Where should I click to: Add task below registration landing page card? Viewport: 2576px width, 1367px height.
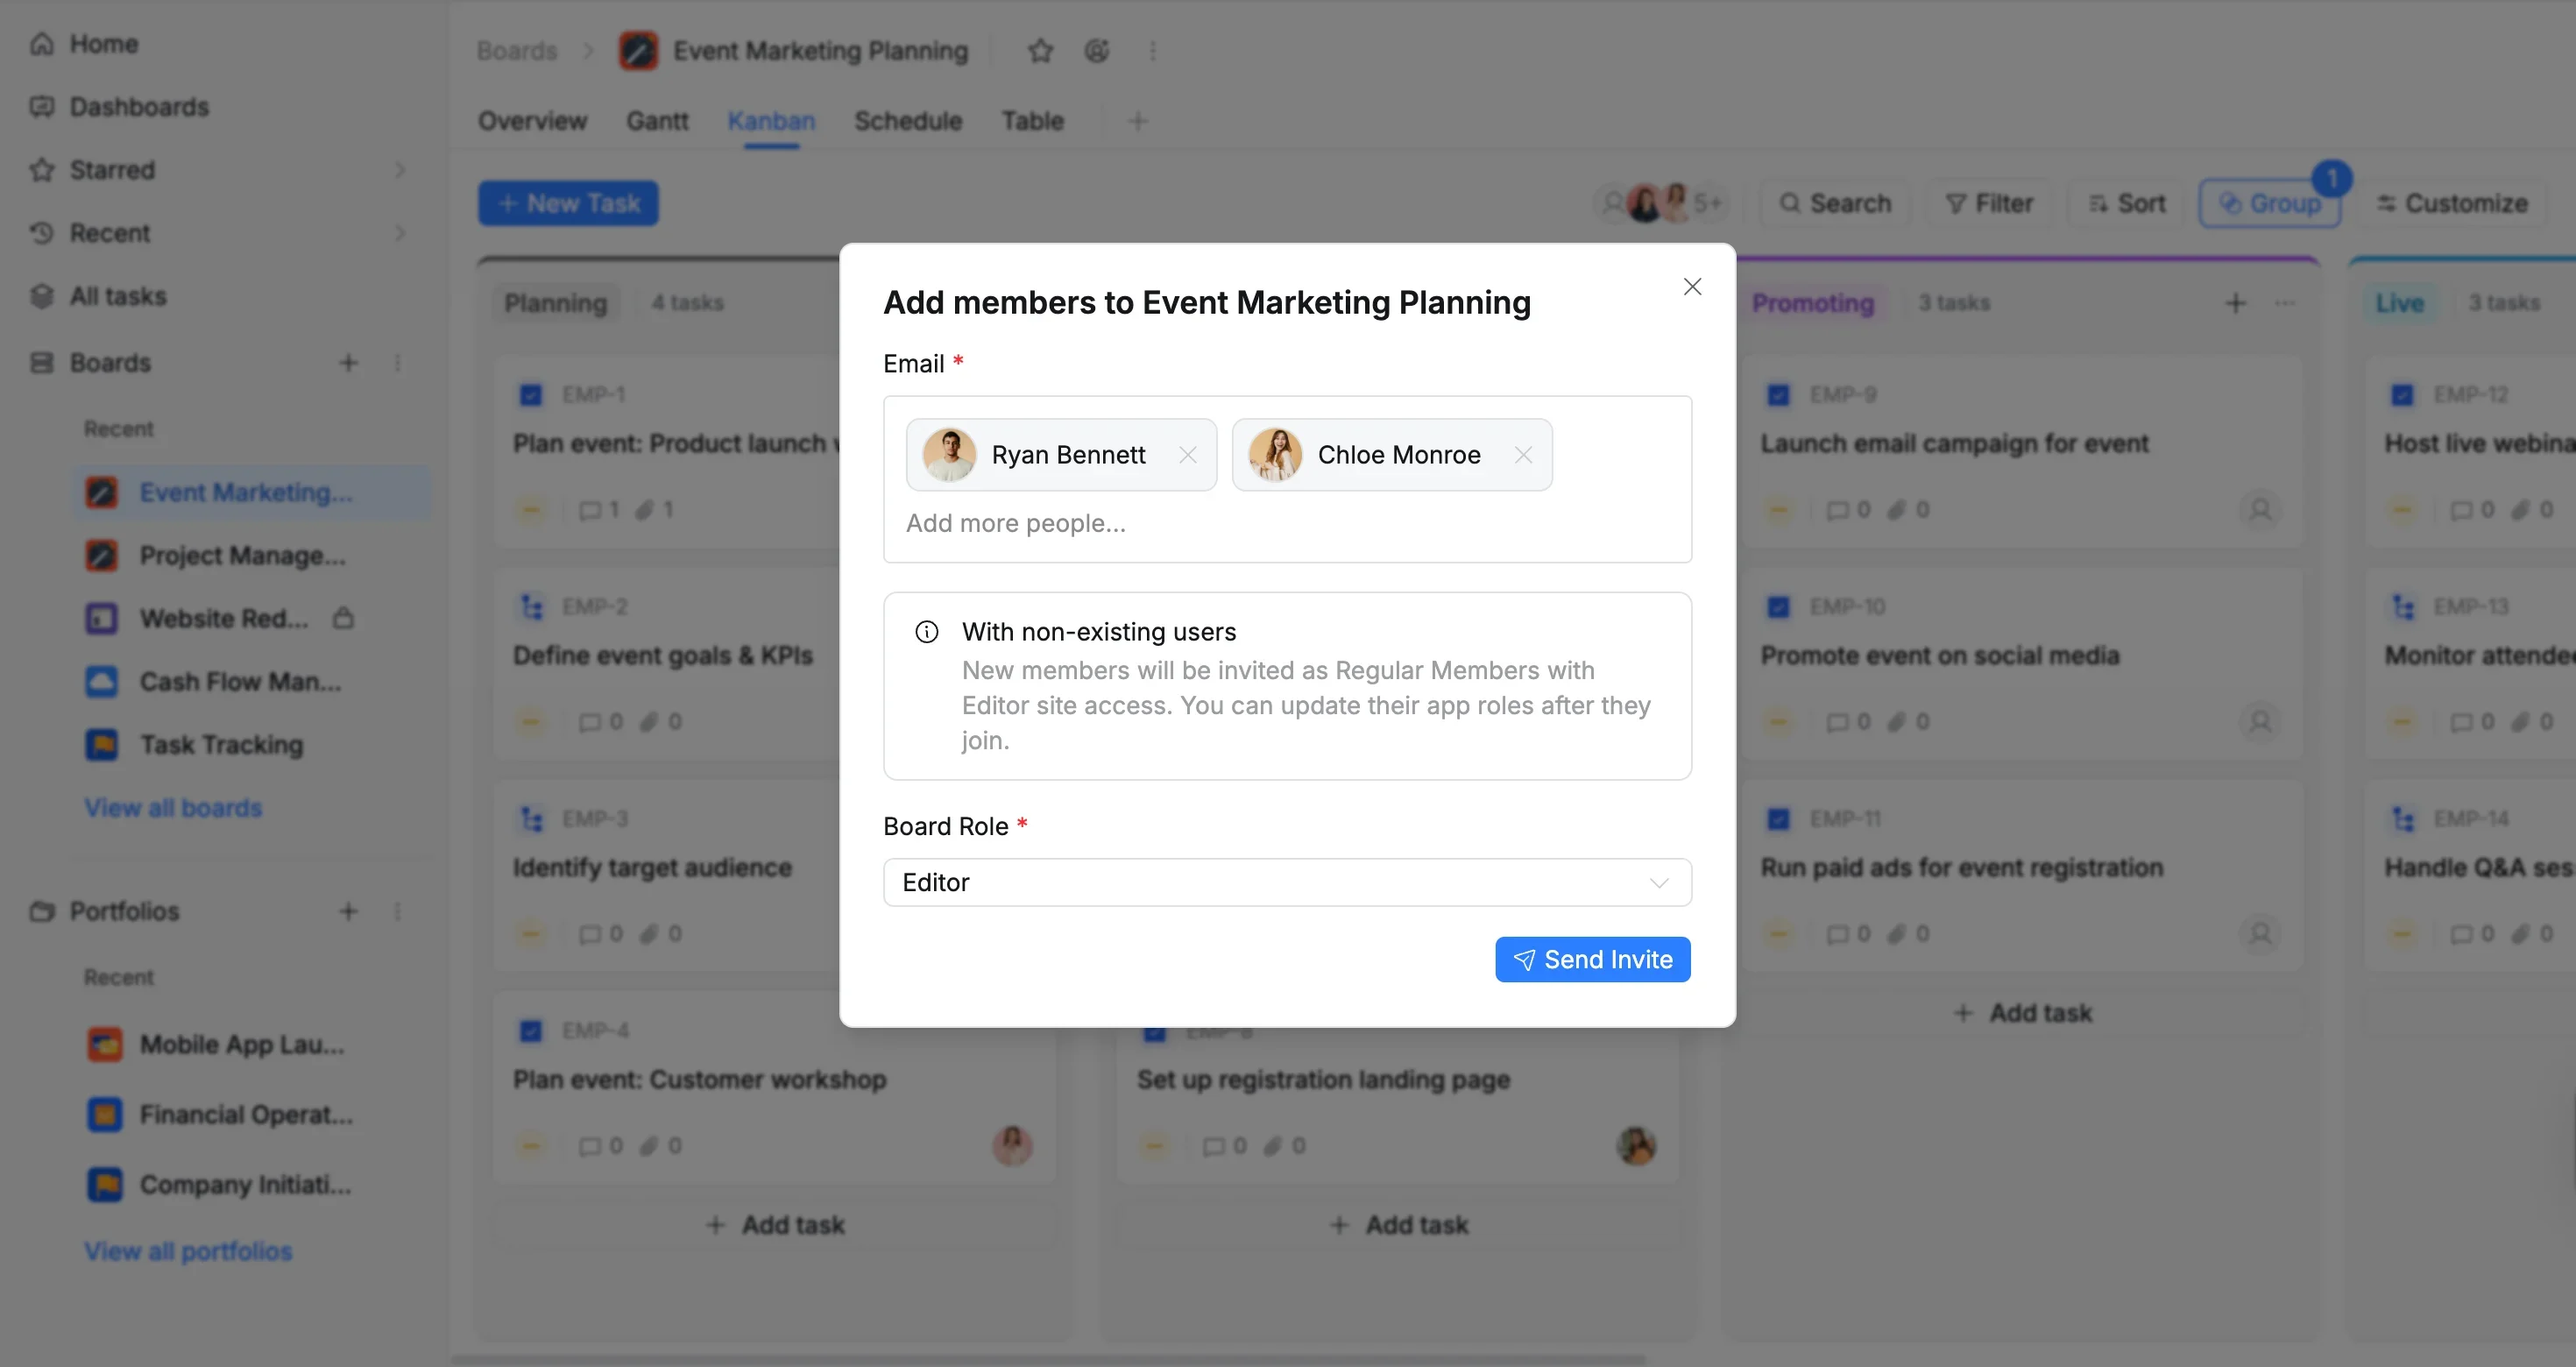coord(1399,1225)
